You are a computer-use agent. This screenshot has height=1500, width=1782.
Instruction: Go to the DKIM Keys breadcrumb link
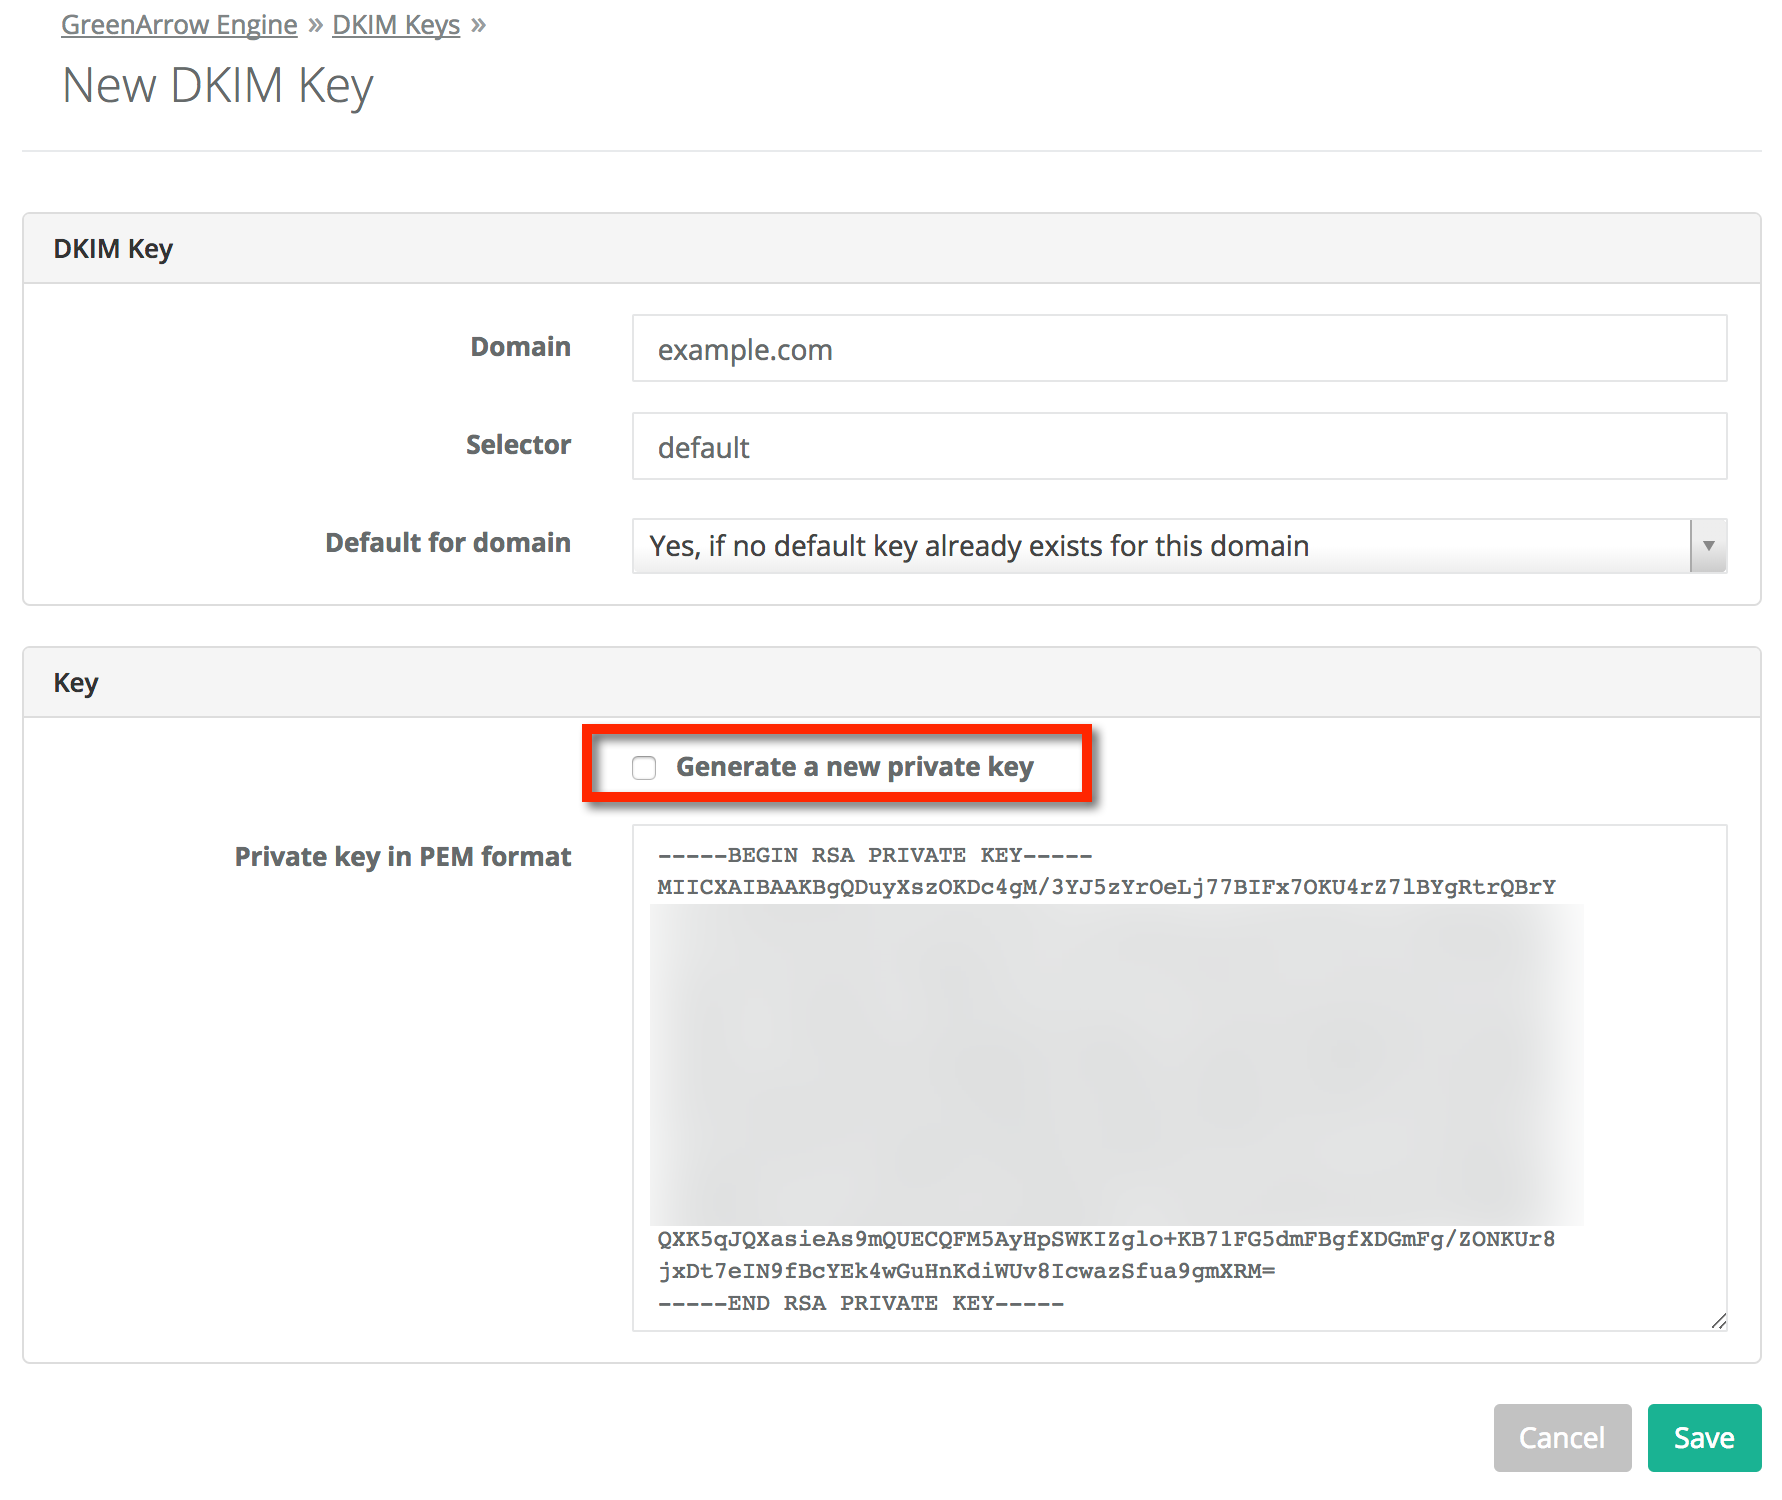[395, 25]
